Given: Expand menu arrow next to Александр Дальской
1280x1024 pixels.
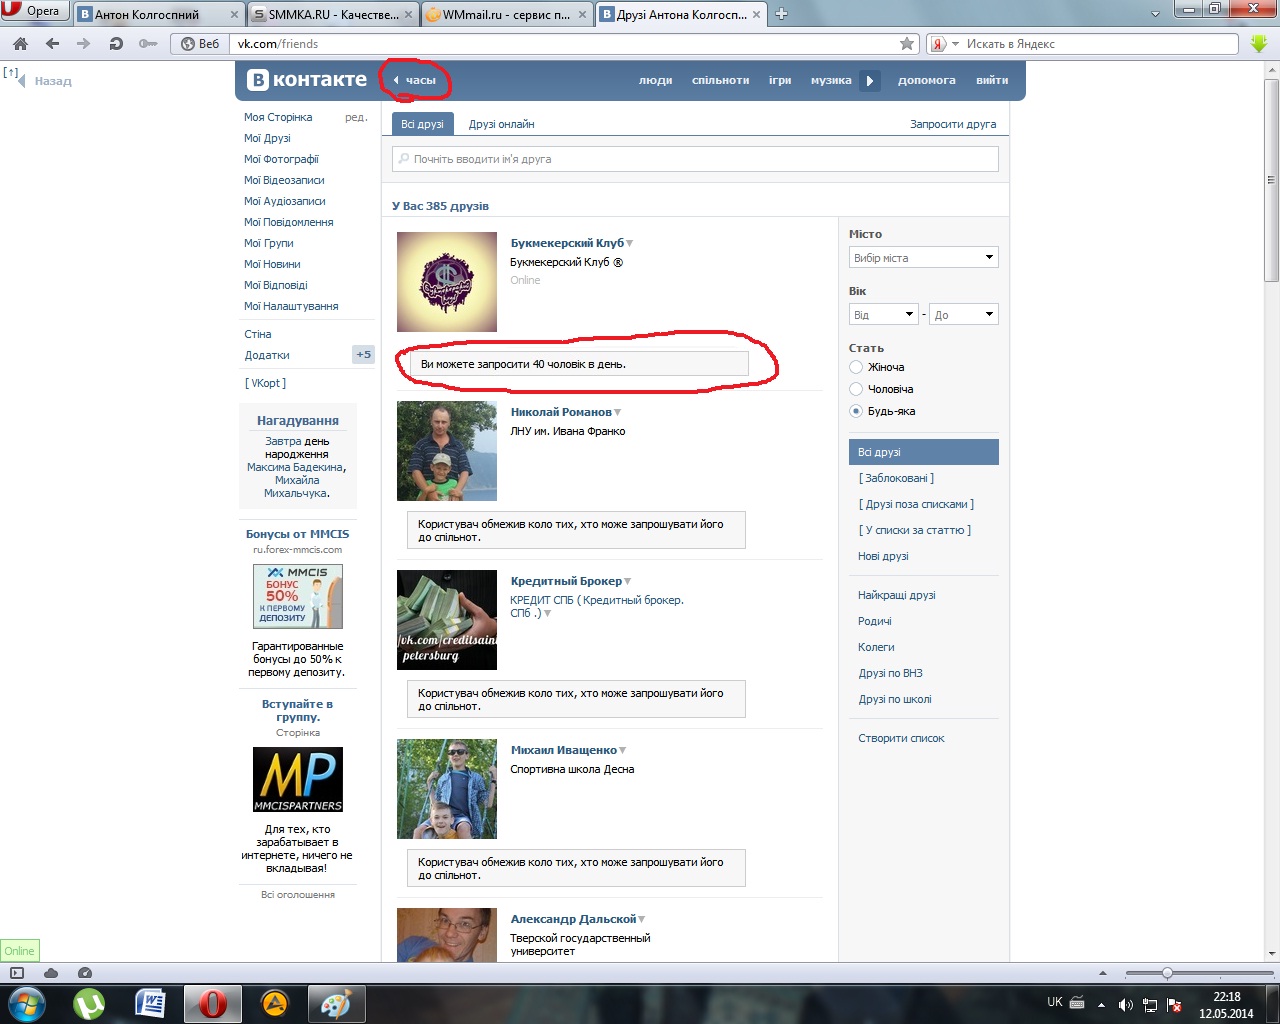Looking at the screenshot, I should point(642,919).
